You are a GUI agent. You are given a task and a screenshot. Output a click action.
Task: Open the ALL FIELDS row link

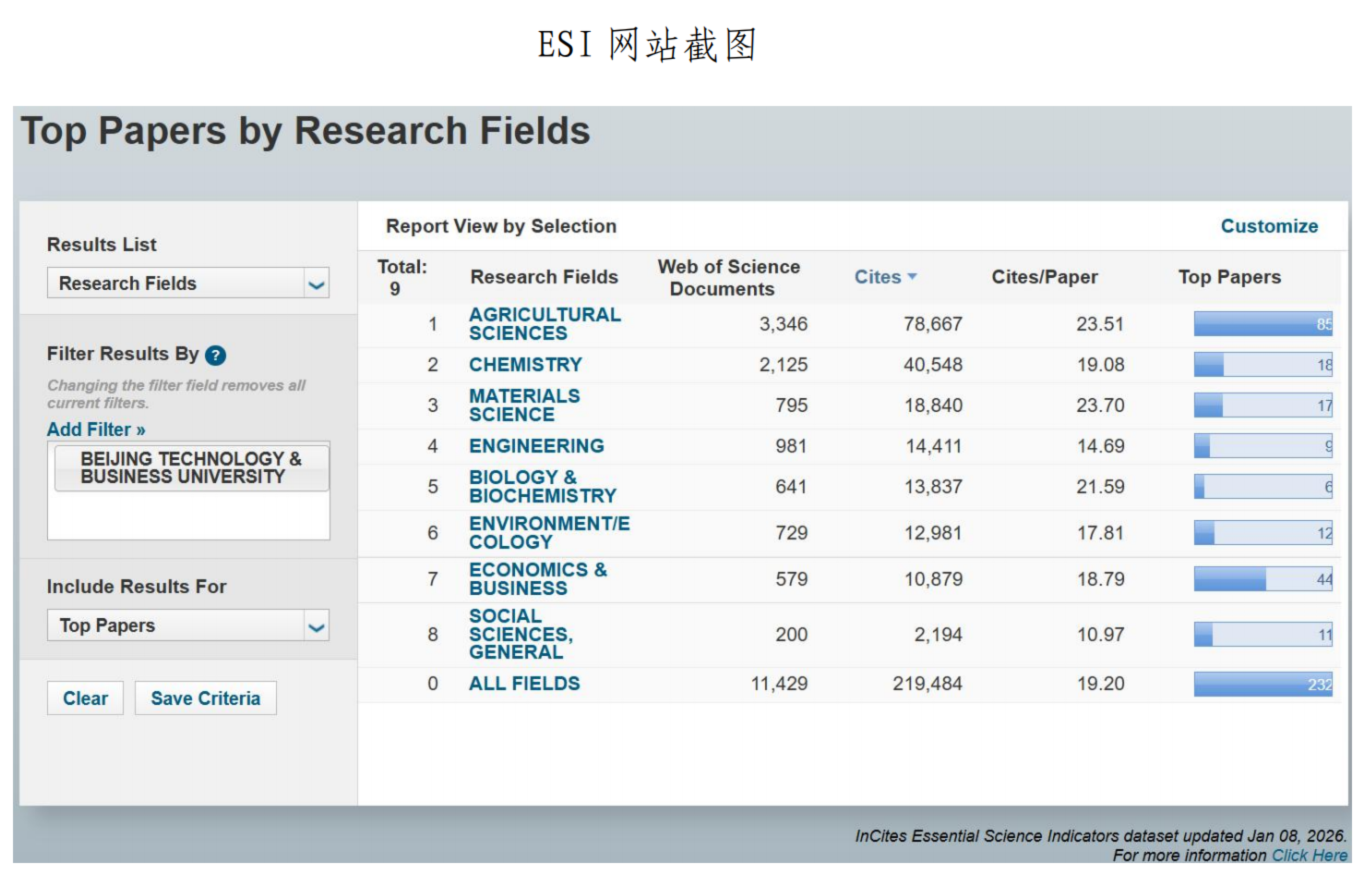[524, 684]
